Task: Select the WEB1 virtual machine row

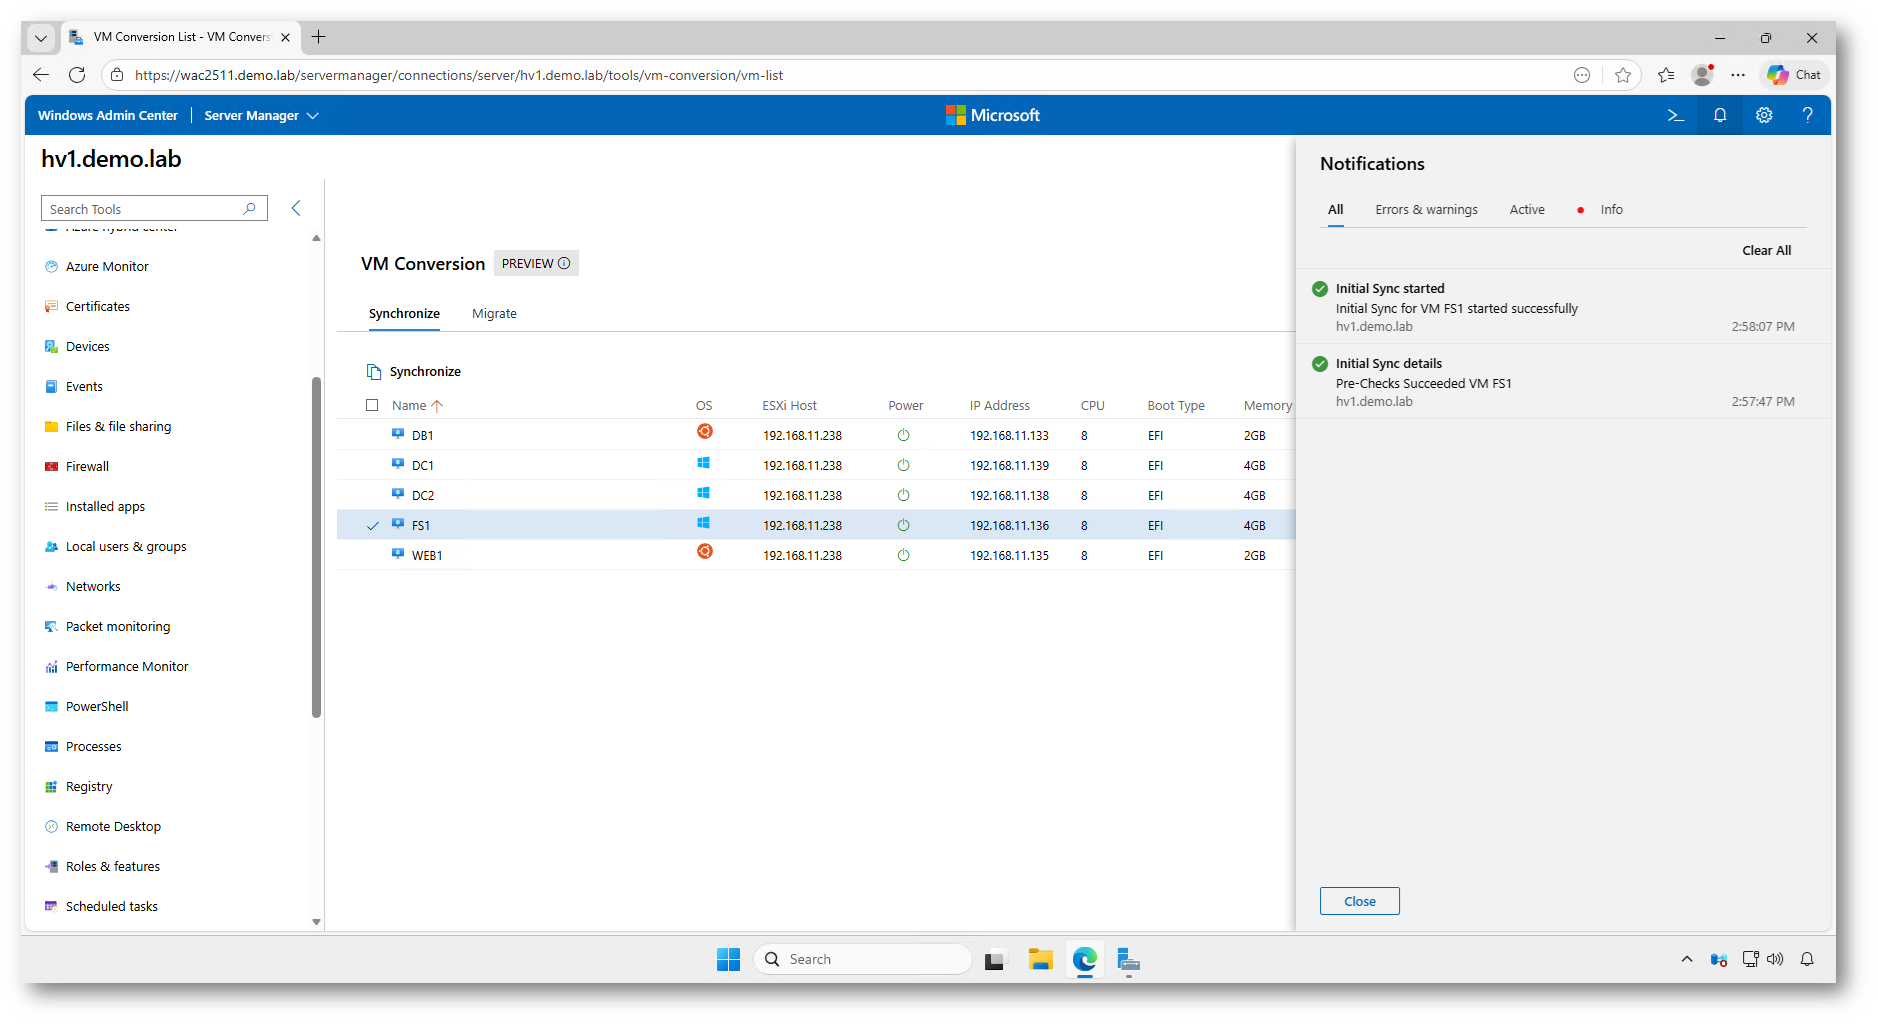Action: pyautogui.click(x=427, y=556)
